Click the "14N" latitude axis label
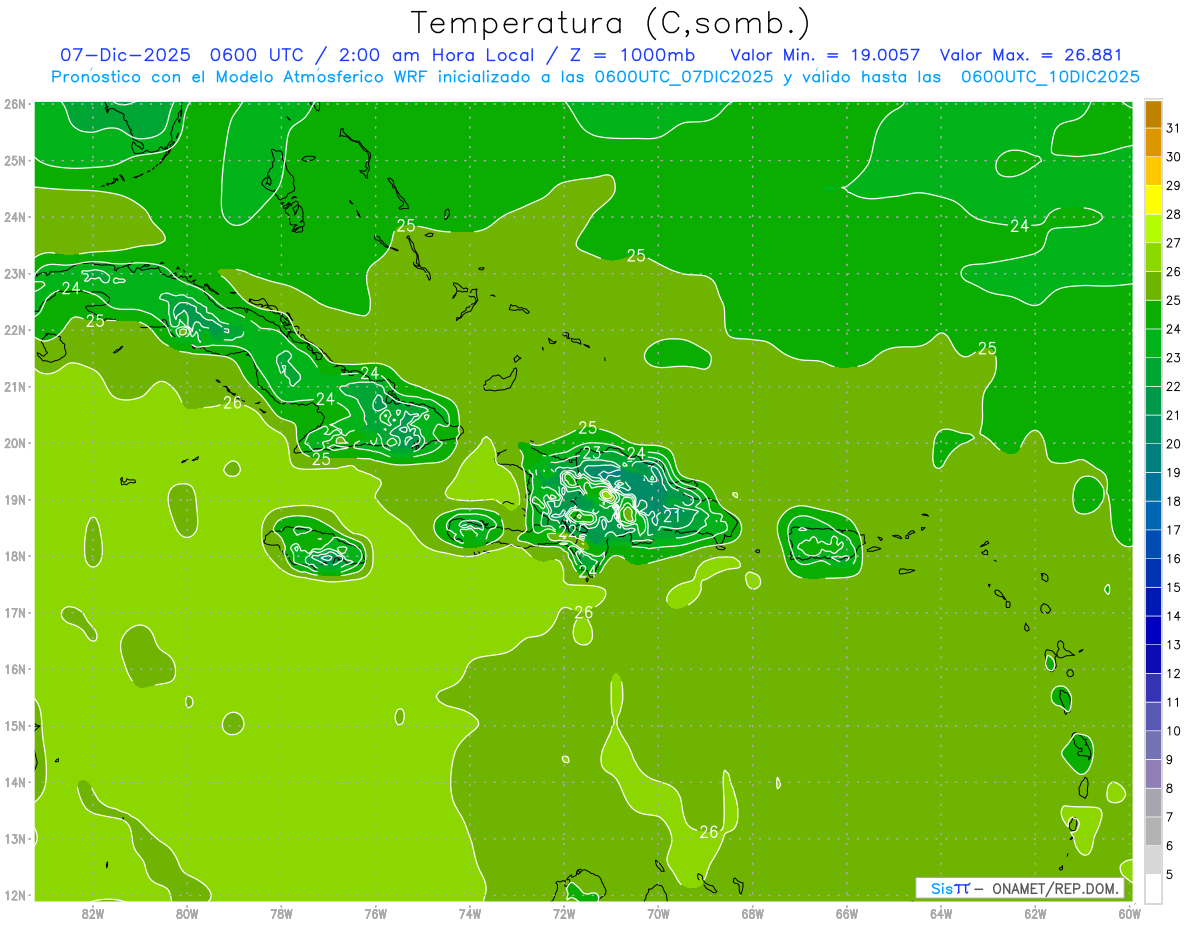 pyautogui.click(x=15, y=782)
